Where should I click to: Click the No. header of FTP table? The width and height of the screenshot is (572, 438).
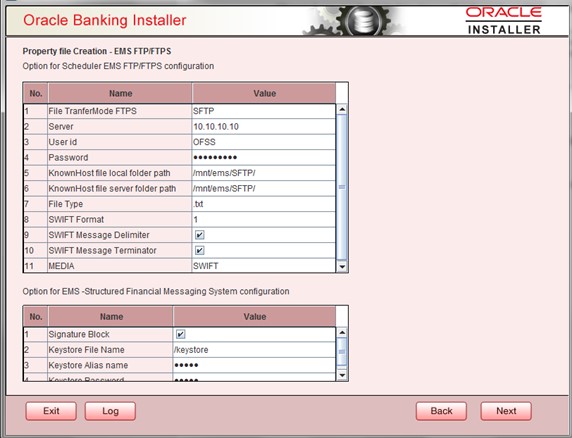[x=36, y=93]
